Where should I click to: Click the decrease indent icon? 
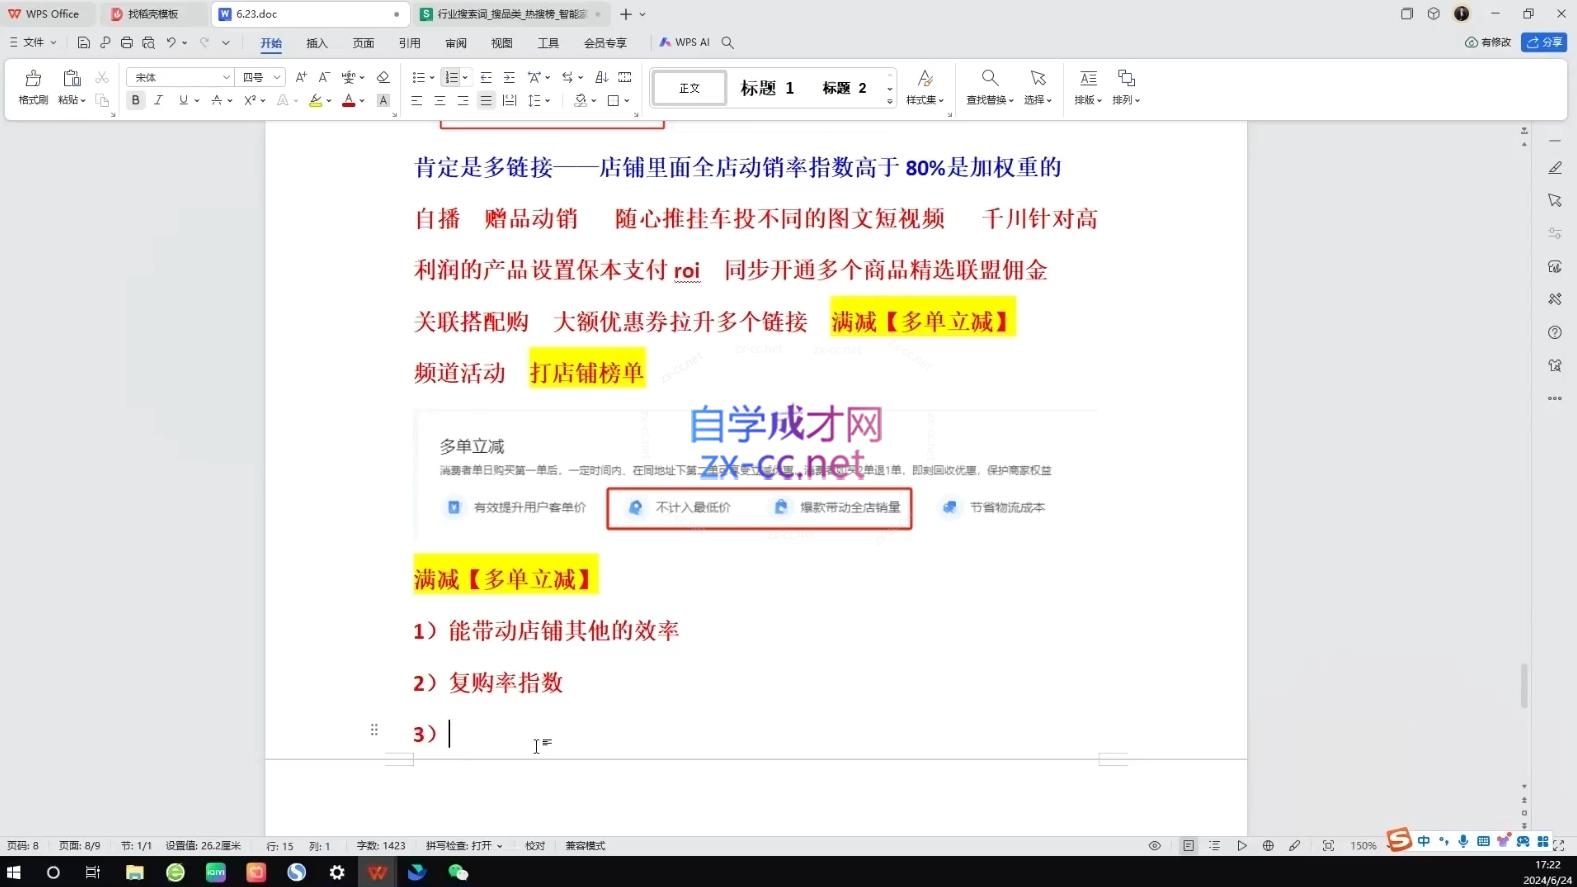coord(486,77)
